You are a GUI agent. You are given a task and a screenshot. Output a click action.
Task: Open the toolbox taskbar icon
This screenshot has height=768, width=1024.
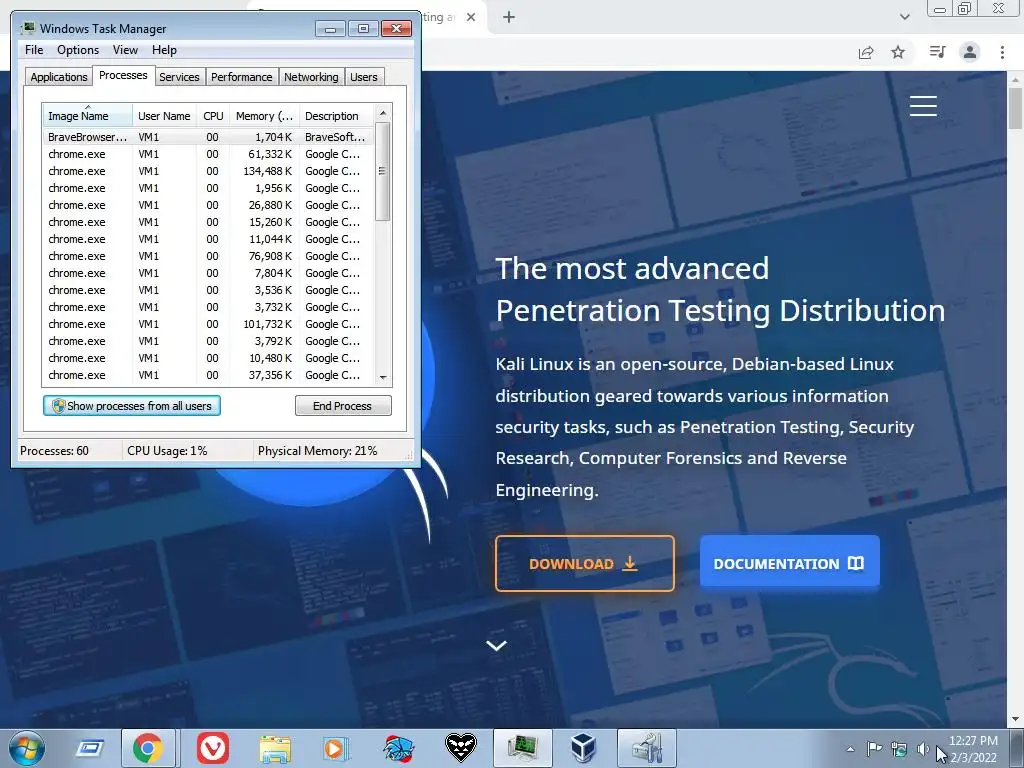[647, 748]
